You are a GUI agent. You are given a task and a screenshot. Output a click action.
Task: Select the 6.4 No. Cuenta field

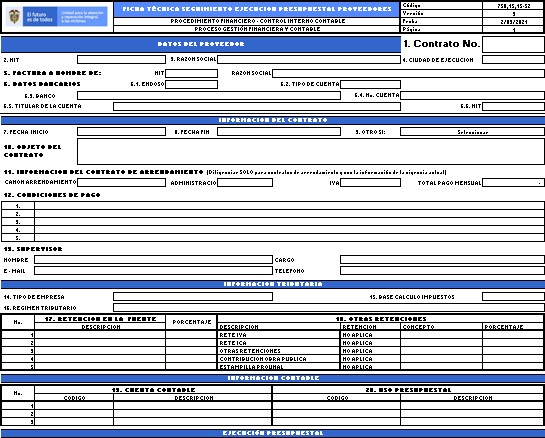(472, 95)
